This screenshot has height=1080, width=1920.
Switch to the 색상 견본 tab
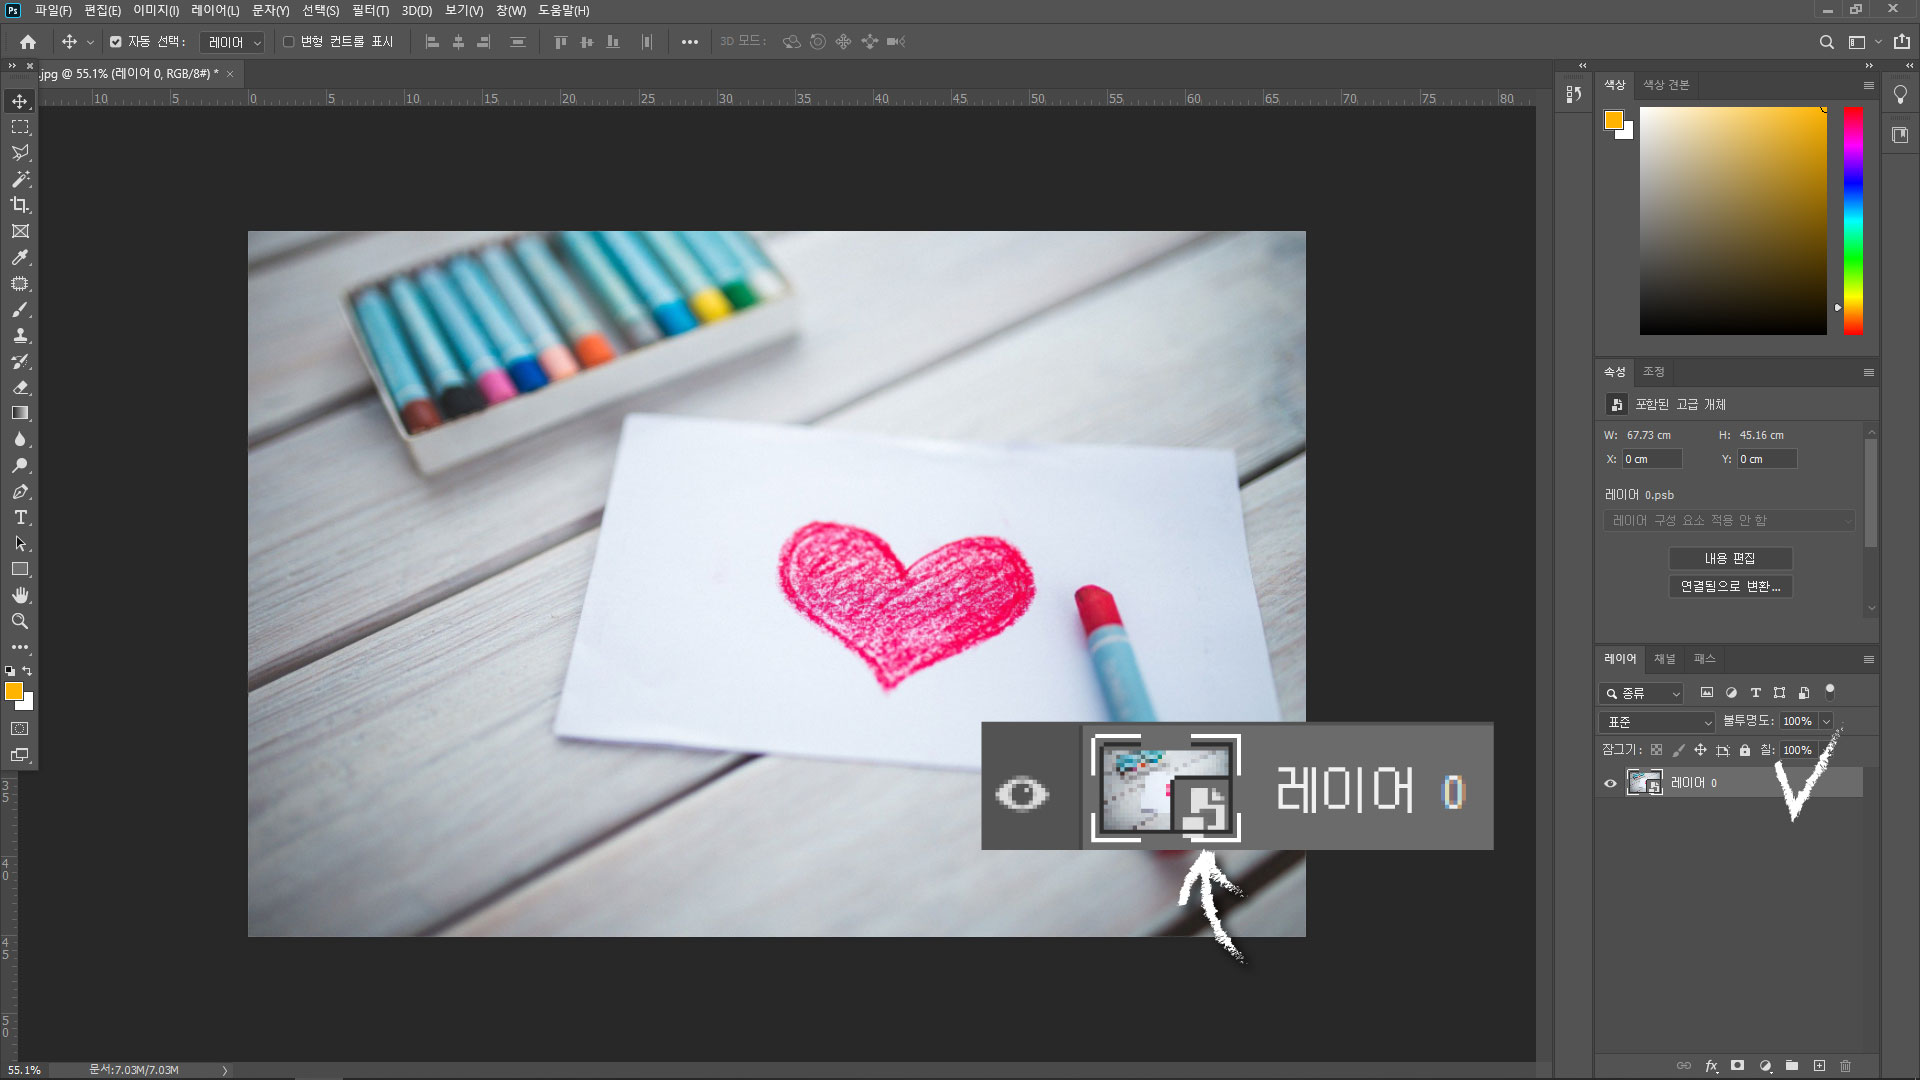coord(1666,85)
